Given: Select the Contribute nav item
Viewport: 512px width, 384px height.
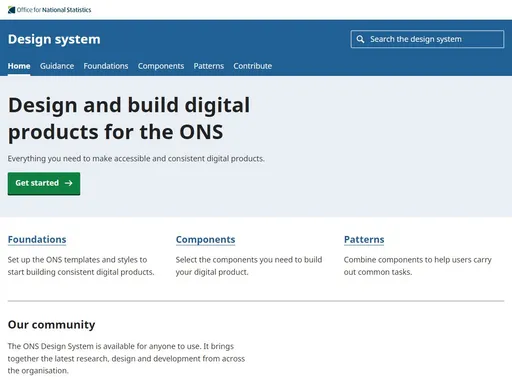Looking at the screenshot, I should pyautogui.click(x=253, y=66).
